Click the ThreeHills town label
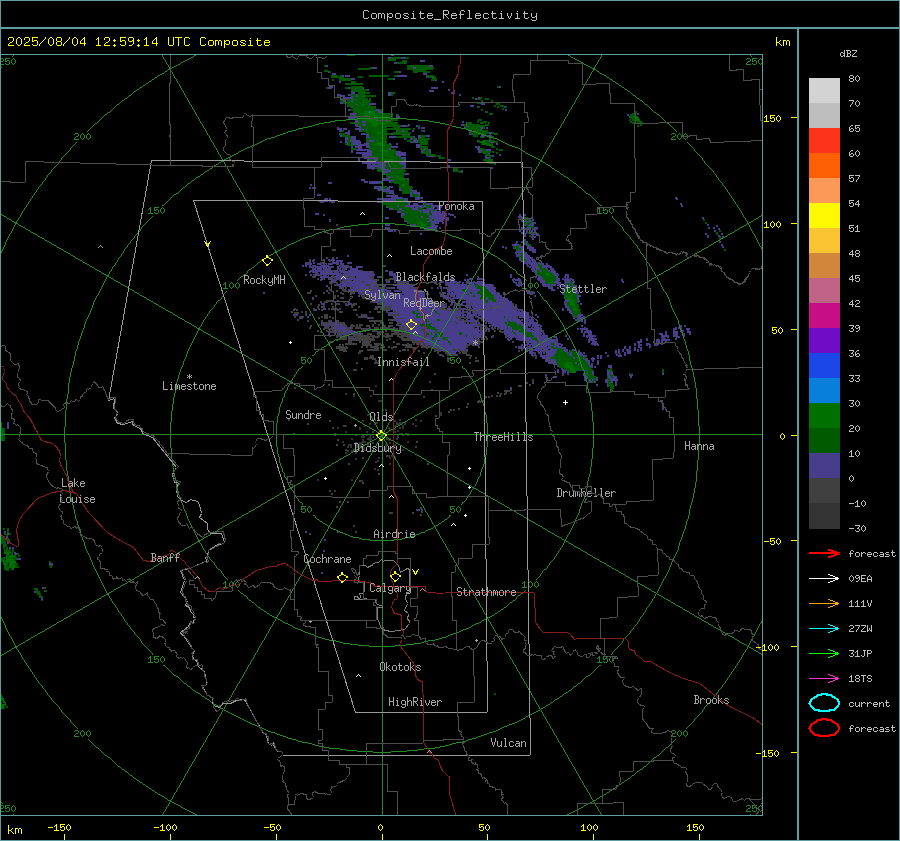Image resolution: width=900 pixels, height=841 pixels. coord(503,437)
